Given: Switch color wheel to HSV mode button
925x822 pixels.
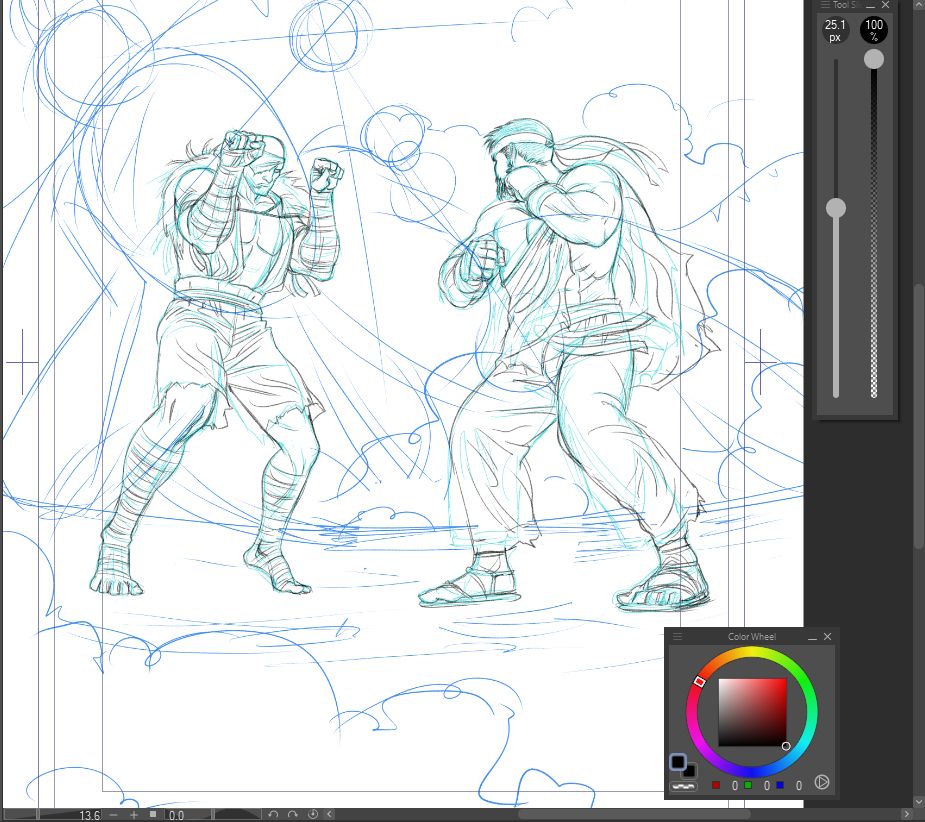Looking at the screenshot, I should (822, 782).
